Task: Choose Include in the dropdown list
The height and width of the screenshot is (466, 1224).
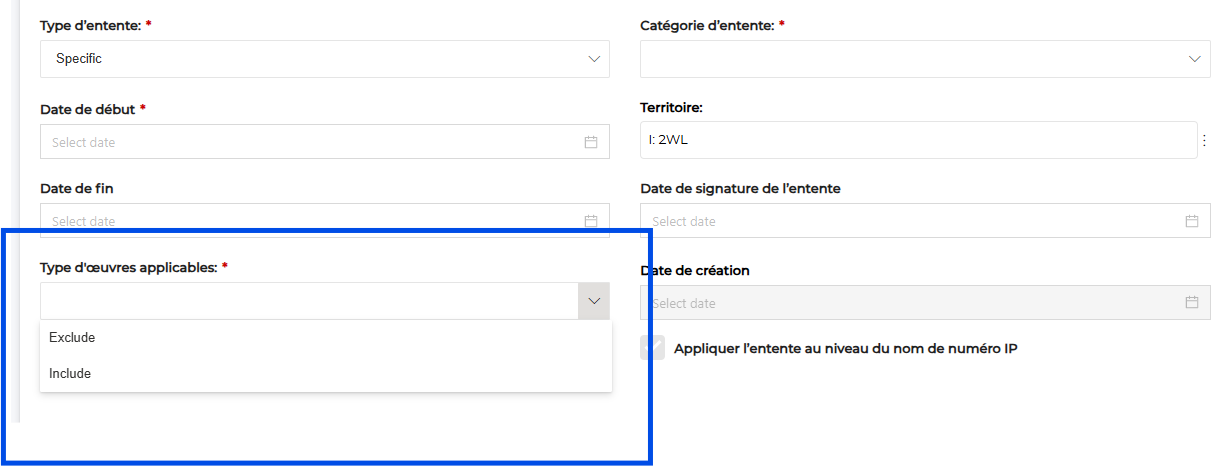Action: [x=70, y=374]
